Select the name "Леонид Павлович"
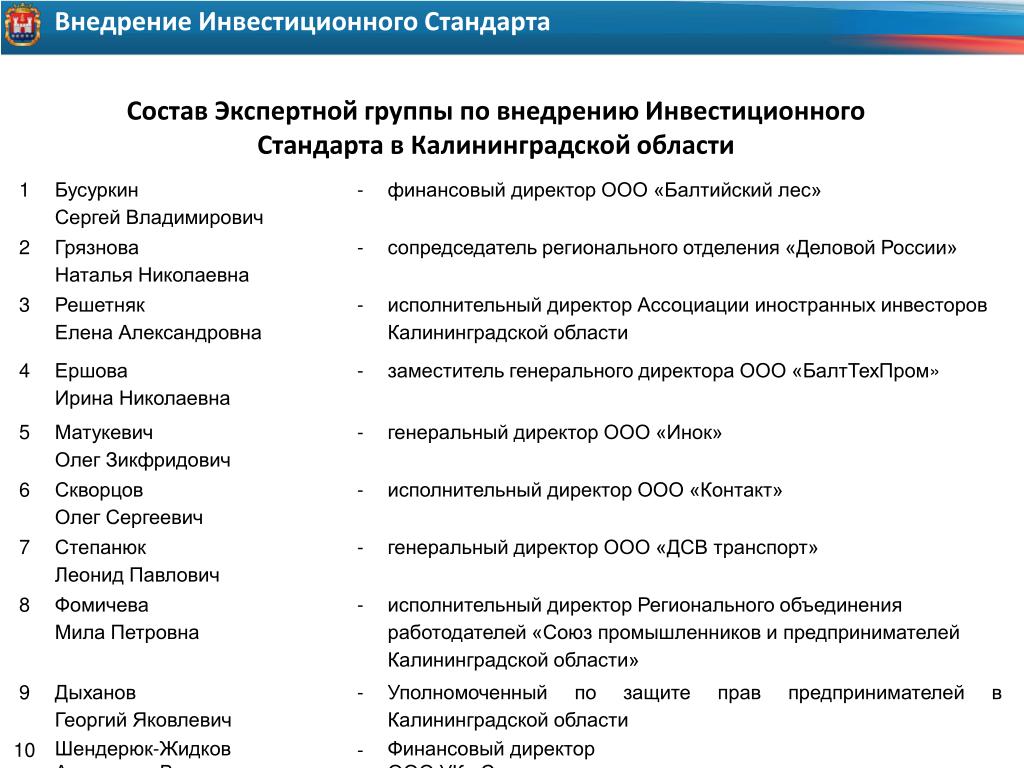 point(137,575)
